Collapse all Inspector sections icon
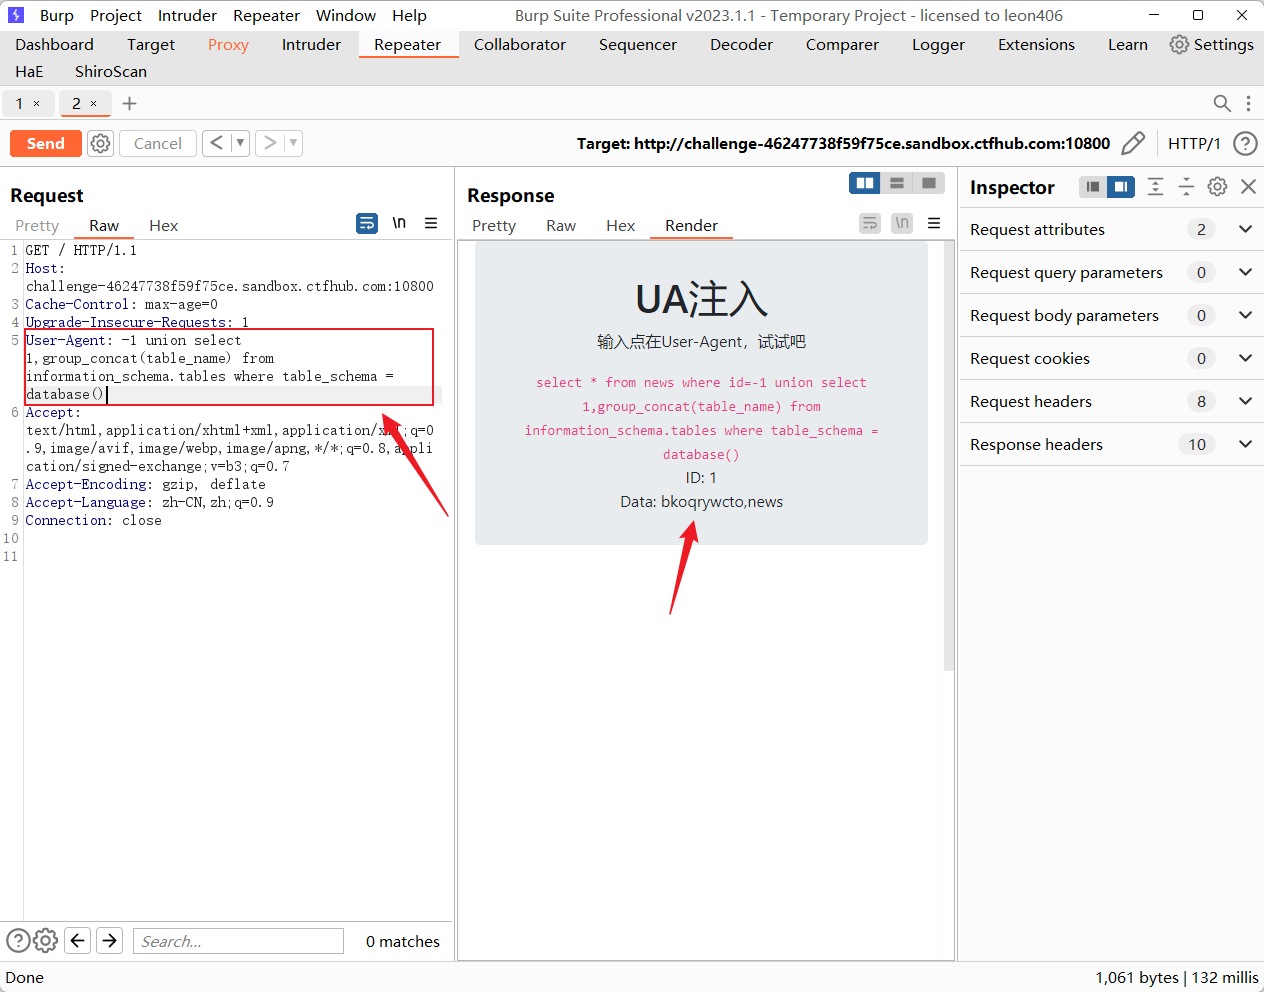Screen dimensions: 1264x992 coord(1186,186)
